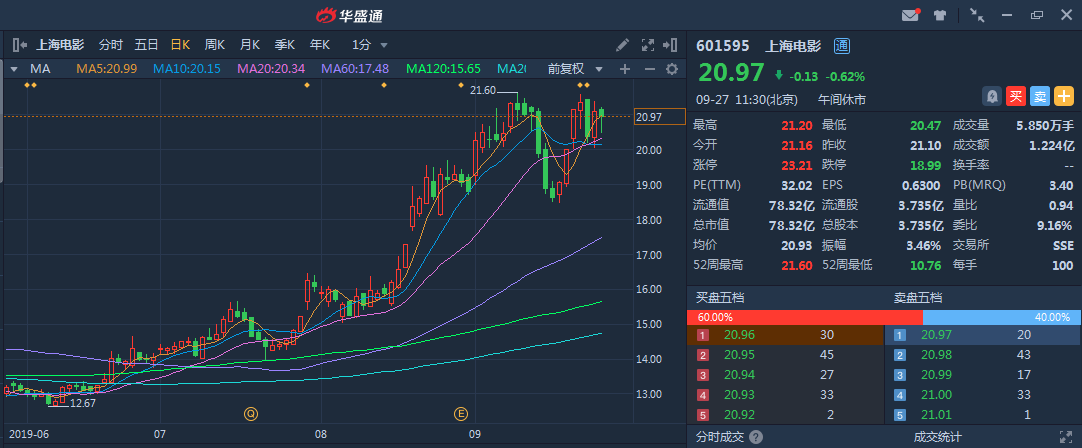
Task: Close the 华盛通 window
Action: pyautogui.click(x=1066, y=14)
